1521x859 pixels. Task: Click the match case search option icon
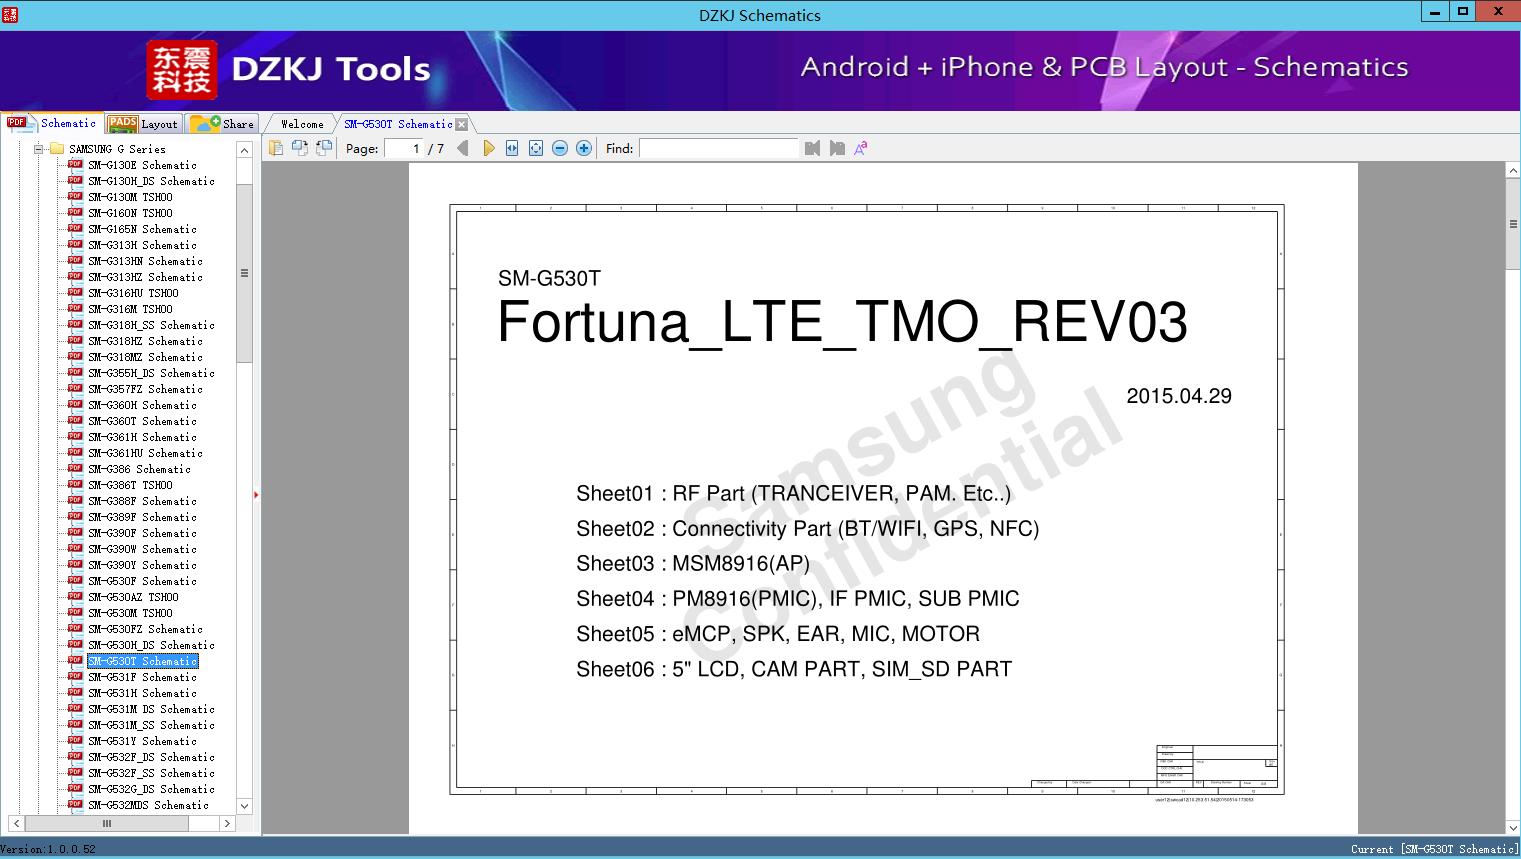coord(861,148)
